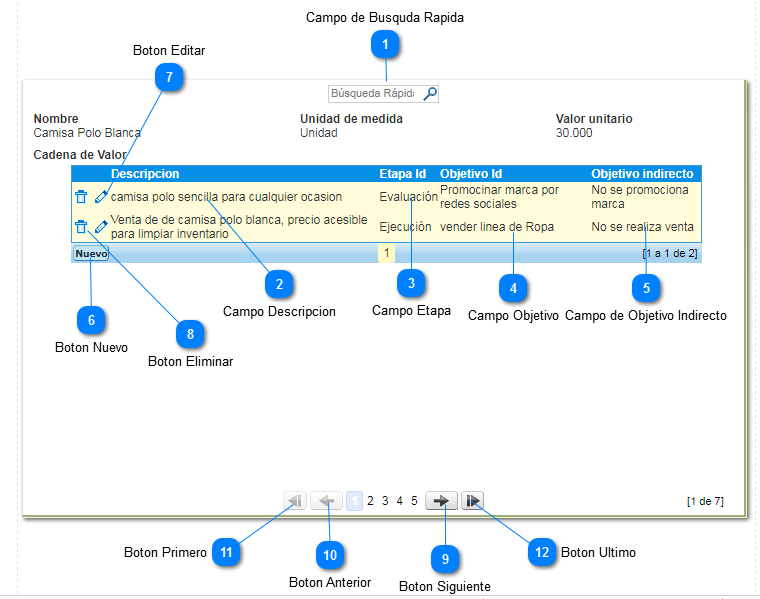Click the 'Camisa Polo Blanca' name value

pyautogui.click(x=87, y=133)
